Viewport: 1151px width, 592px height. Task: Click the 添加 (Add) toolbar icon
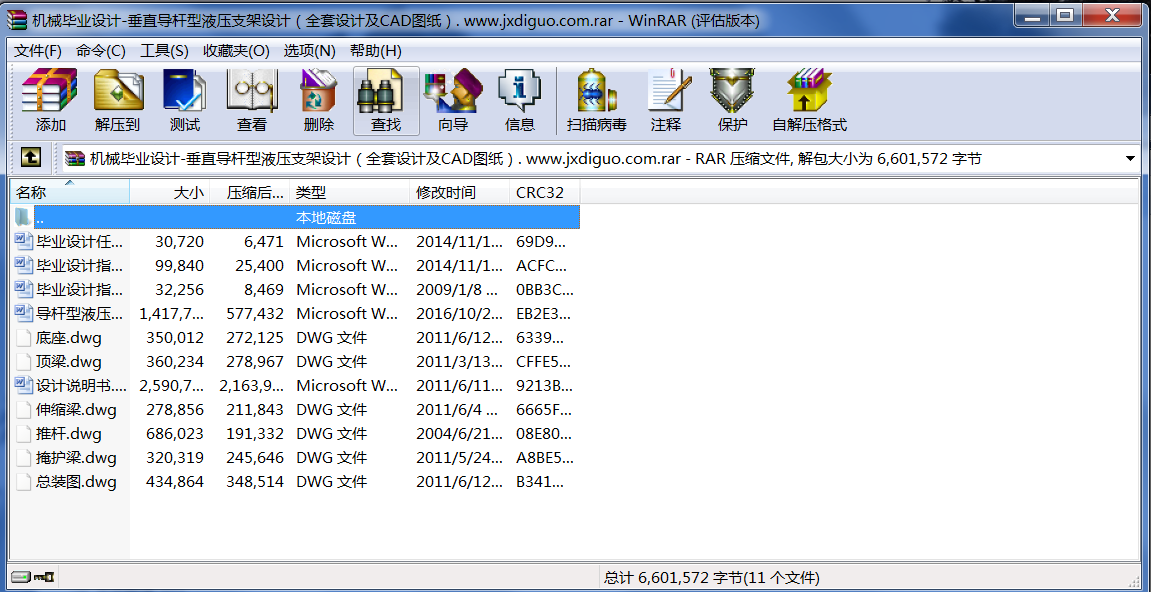[x=51, y=101]
